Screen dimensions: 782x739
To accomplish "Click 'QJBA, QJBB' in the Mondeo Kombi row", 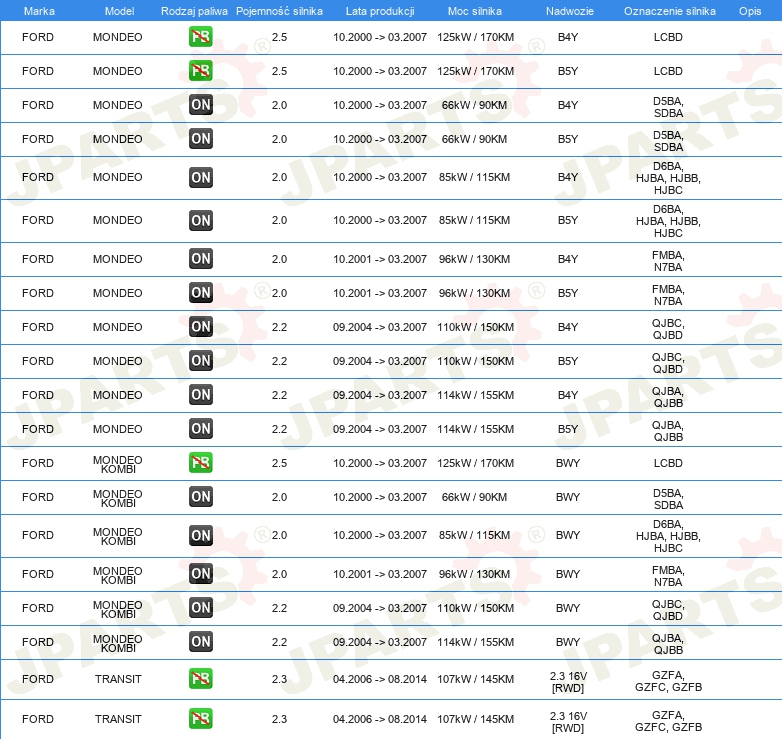I will pyautogui.click(x=668, y=644).
